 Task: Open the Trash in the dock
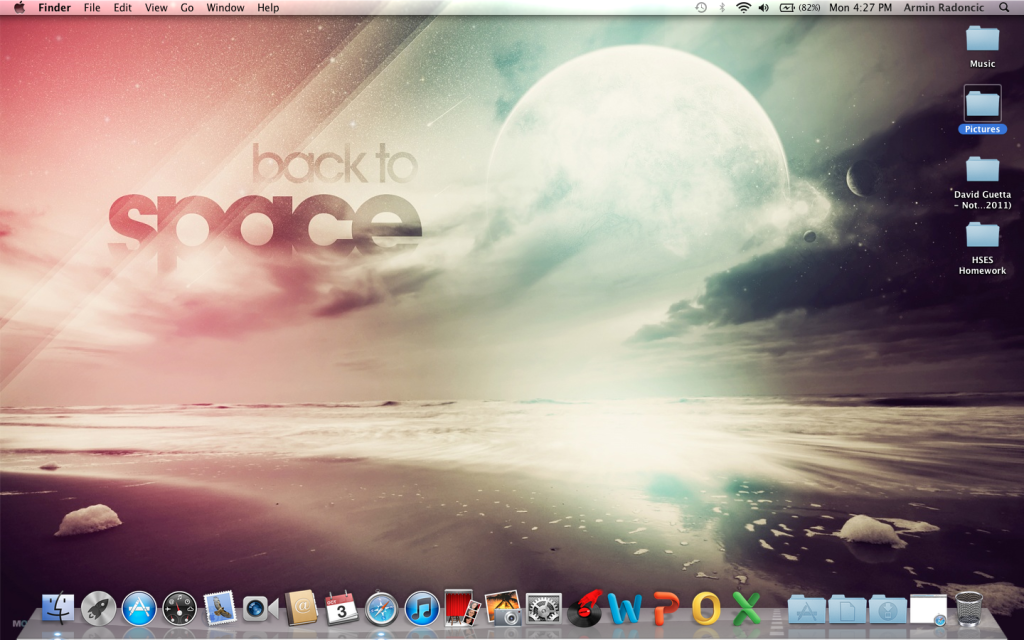pyautogui.click(x=968, y=609)
